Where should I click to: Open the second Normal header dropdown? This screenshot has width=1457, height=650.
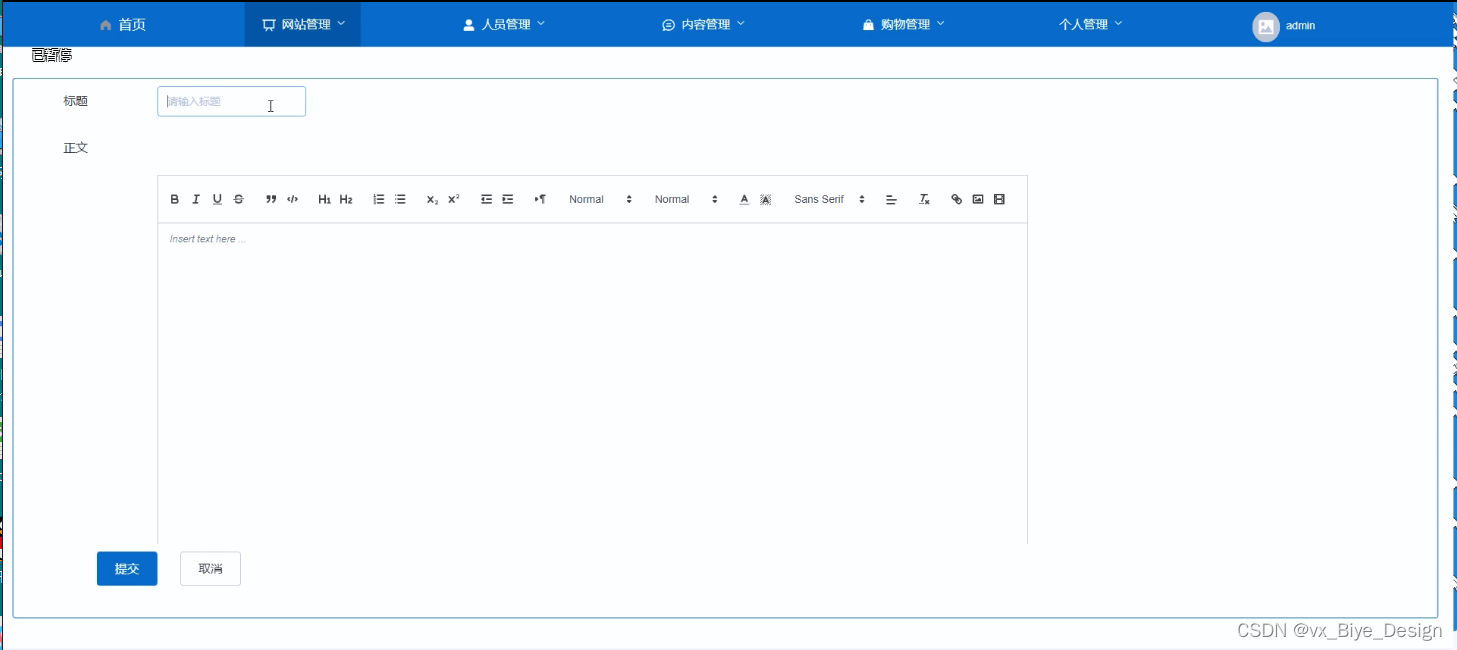[686, 199]
